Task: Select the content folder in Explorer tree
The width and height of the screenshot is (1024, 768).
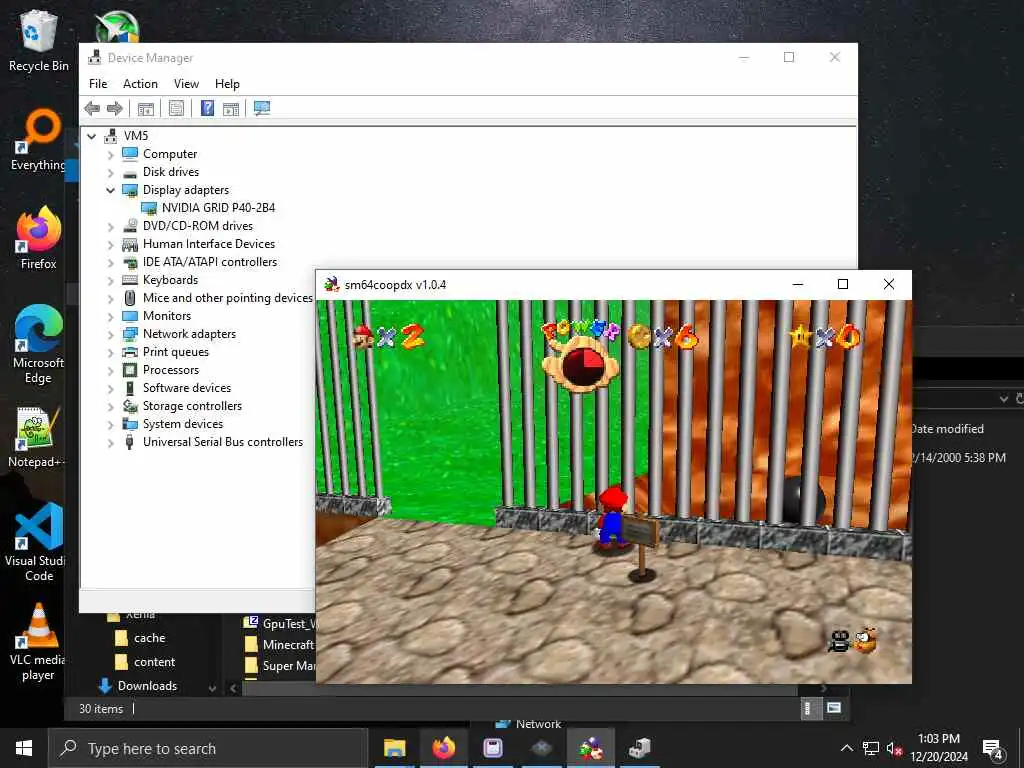Action: 154,662
